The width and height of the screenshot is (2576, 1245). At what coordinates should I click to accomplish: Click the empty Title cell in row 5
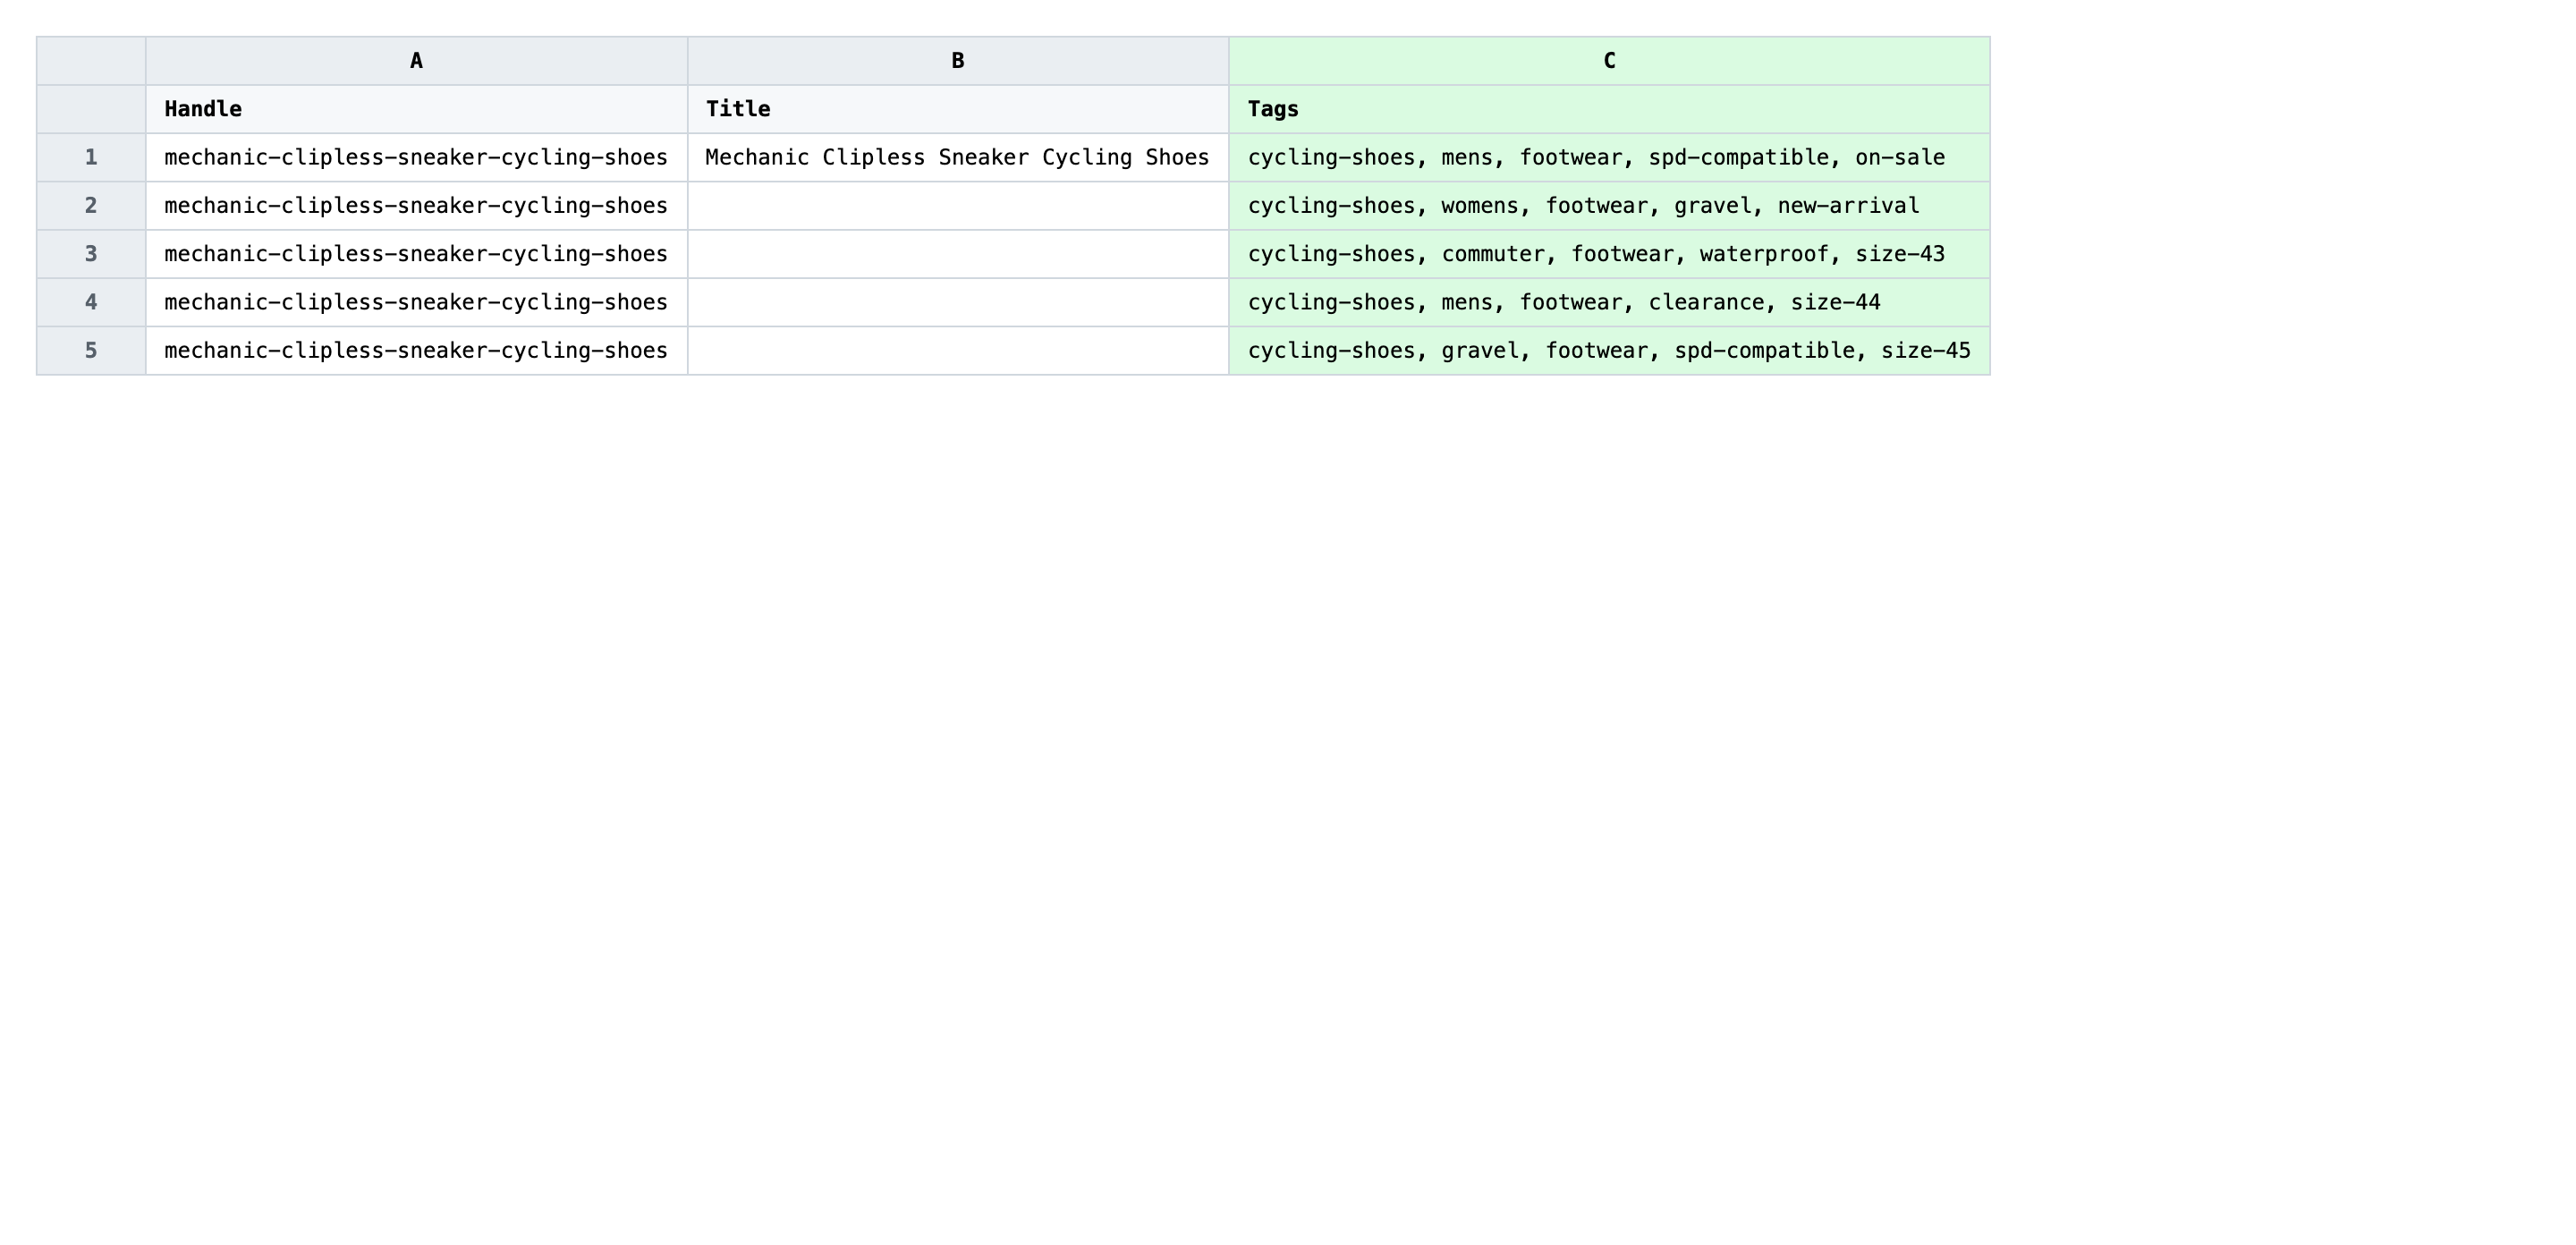[958, 350]
